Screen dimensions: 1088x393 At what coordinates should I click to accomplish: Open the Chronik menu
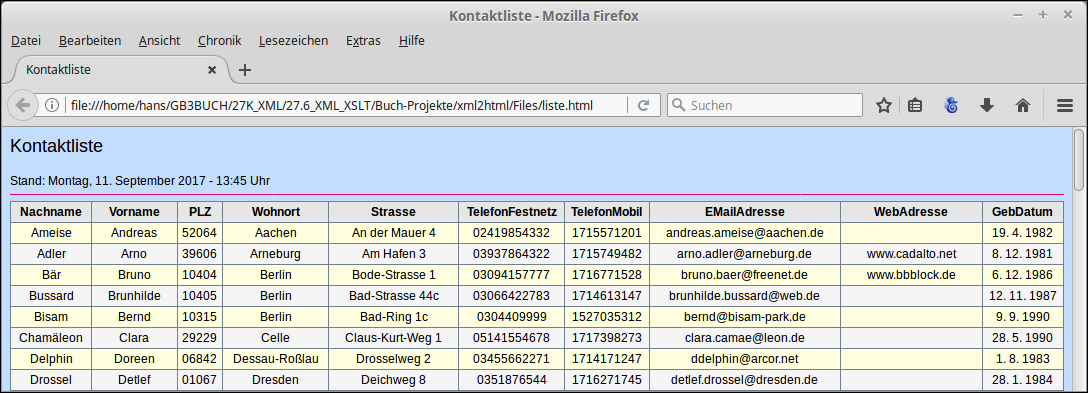pyautogui.click(x=219, y=41)
